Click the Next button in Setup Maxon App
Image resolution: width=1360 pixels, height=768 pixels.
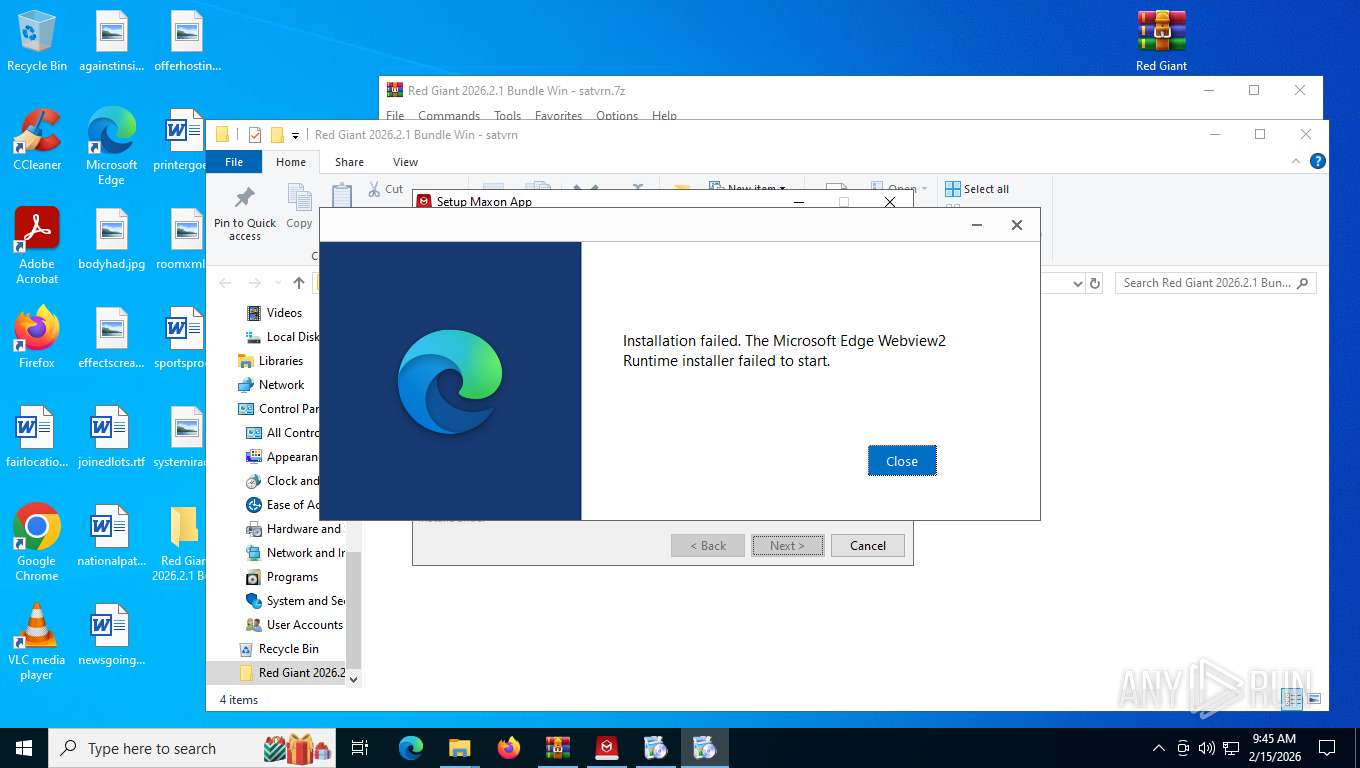coord(787,545)
